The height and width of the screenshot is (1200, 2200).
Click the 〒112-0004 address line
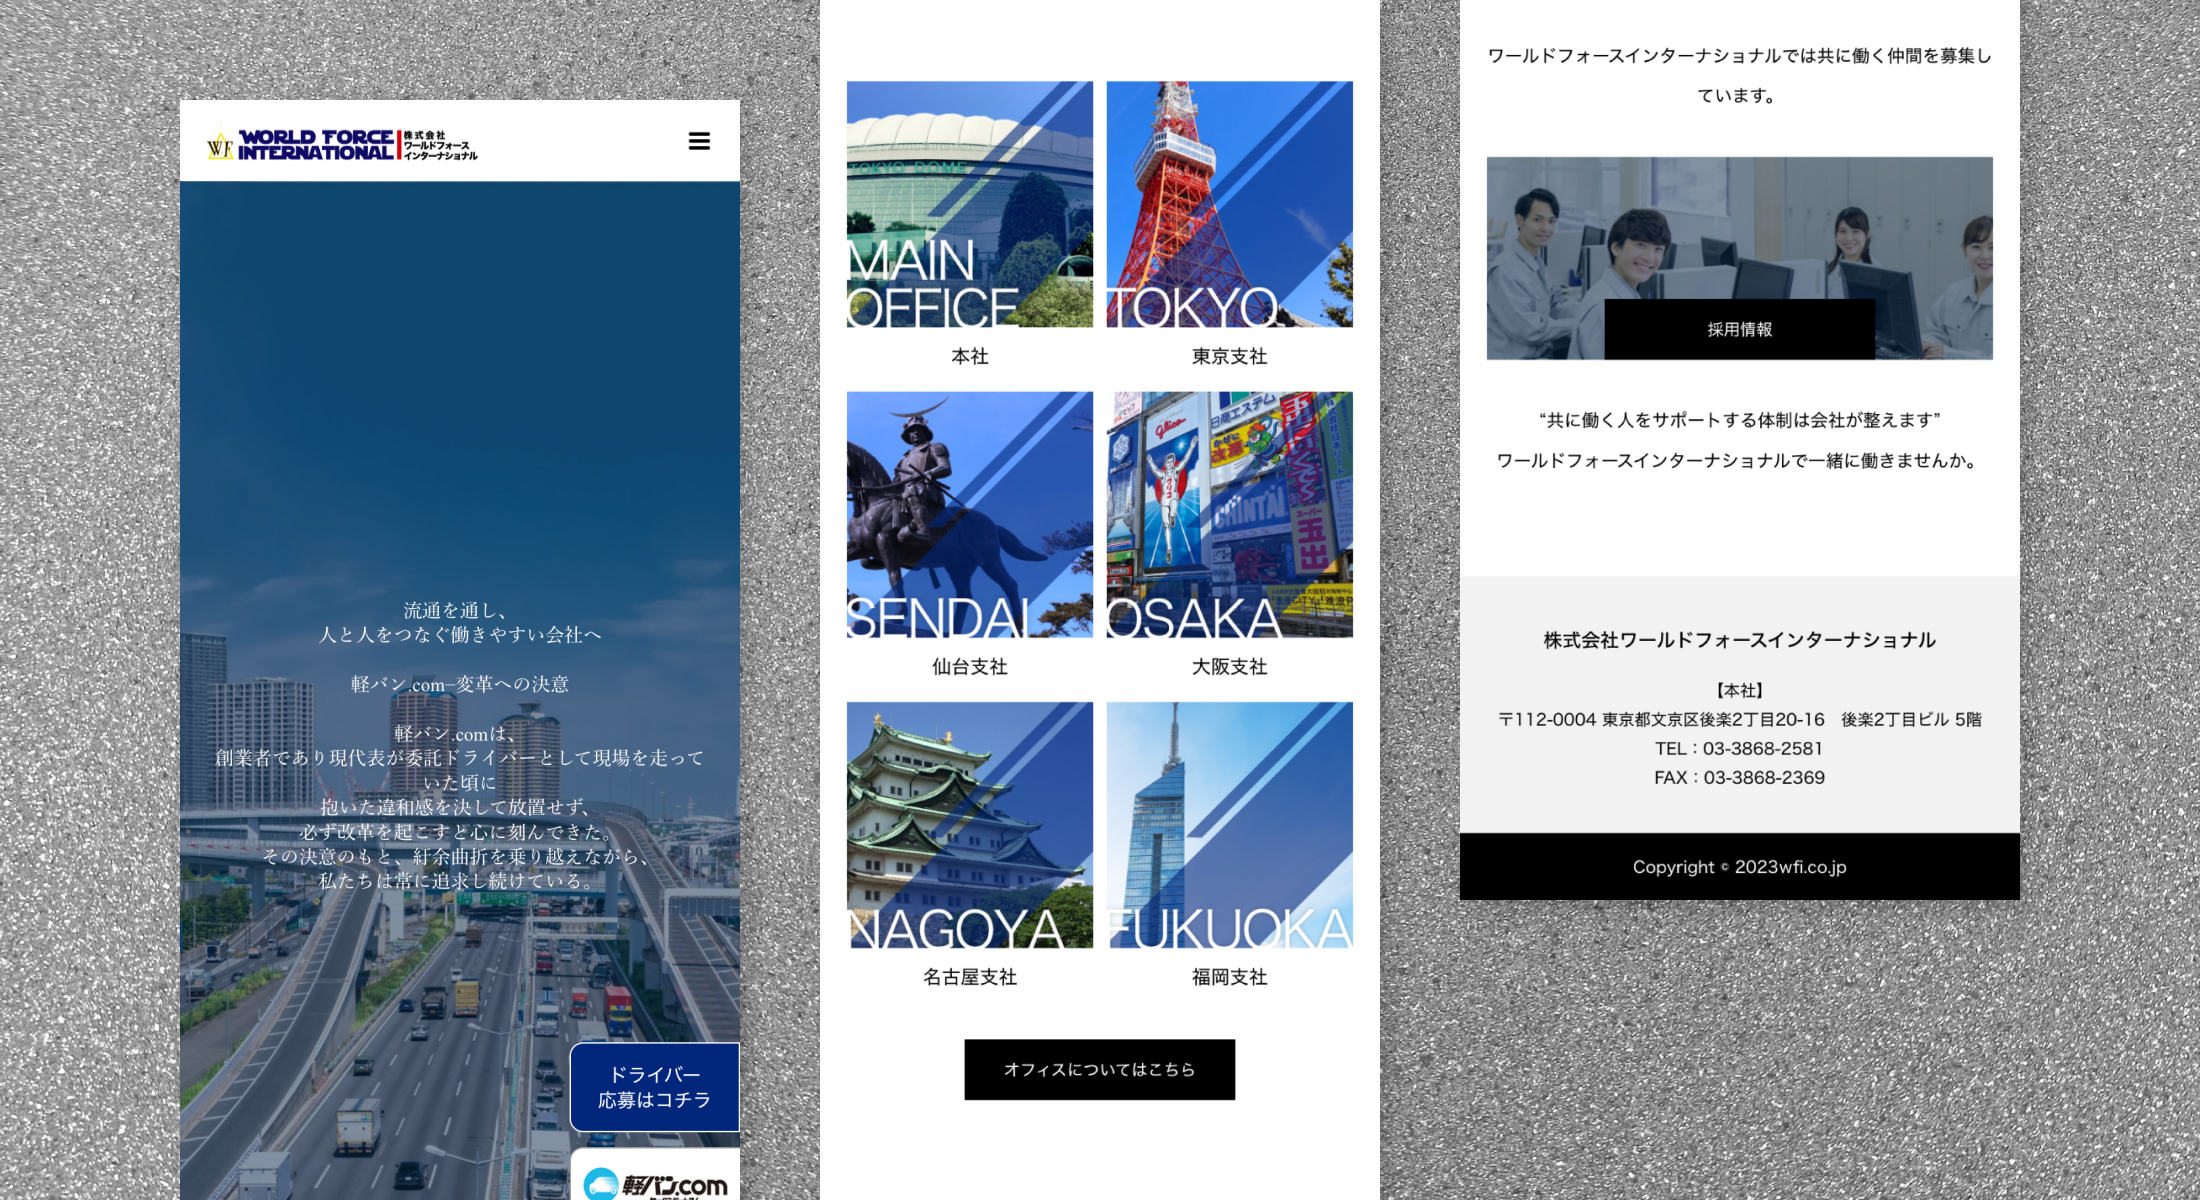click(x=1740, y=719)
